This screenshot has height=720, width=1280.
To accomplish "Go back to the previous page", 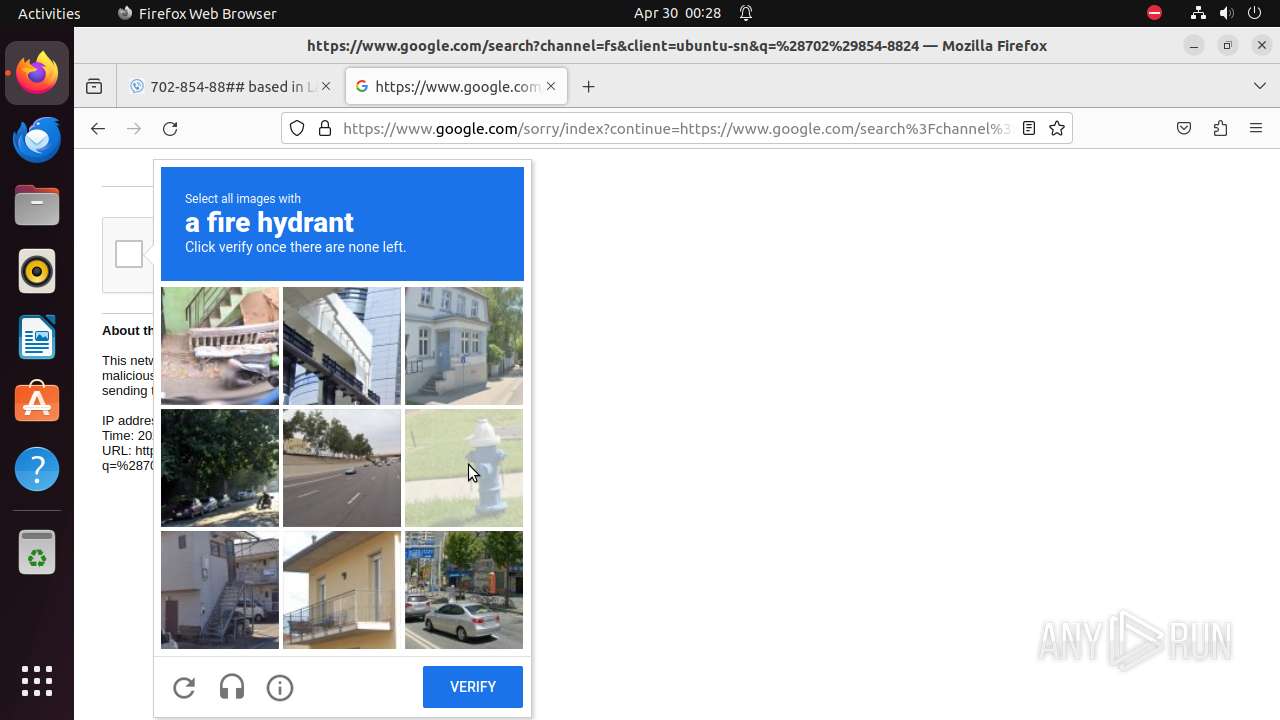I will (x=97, y=128).
